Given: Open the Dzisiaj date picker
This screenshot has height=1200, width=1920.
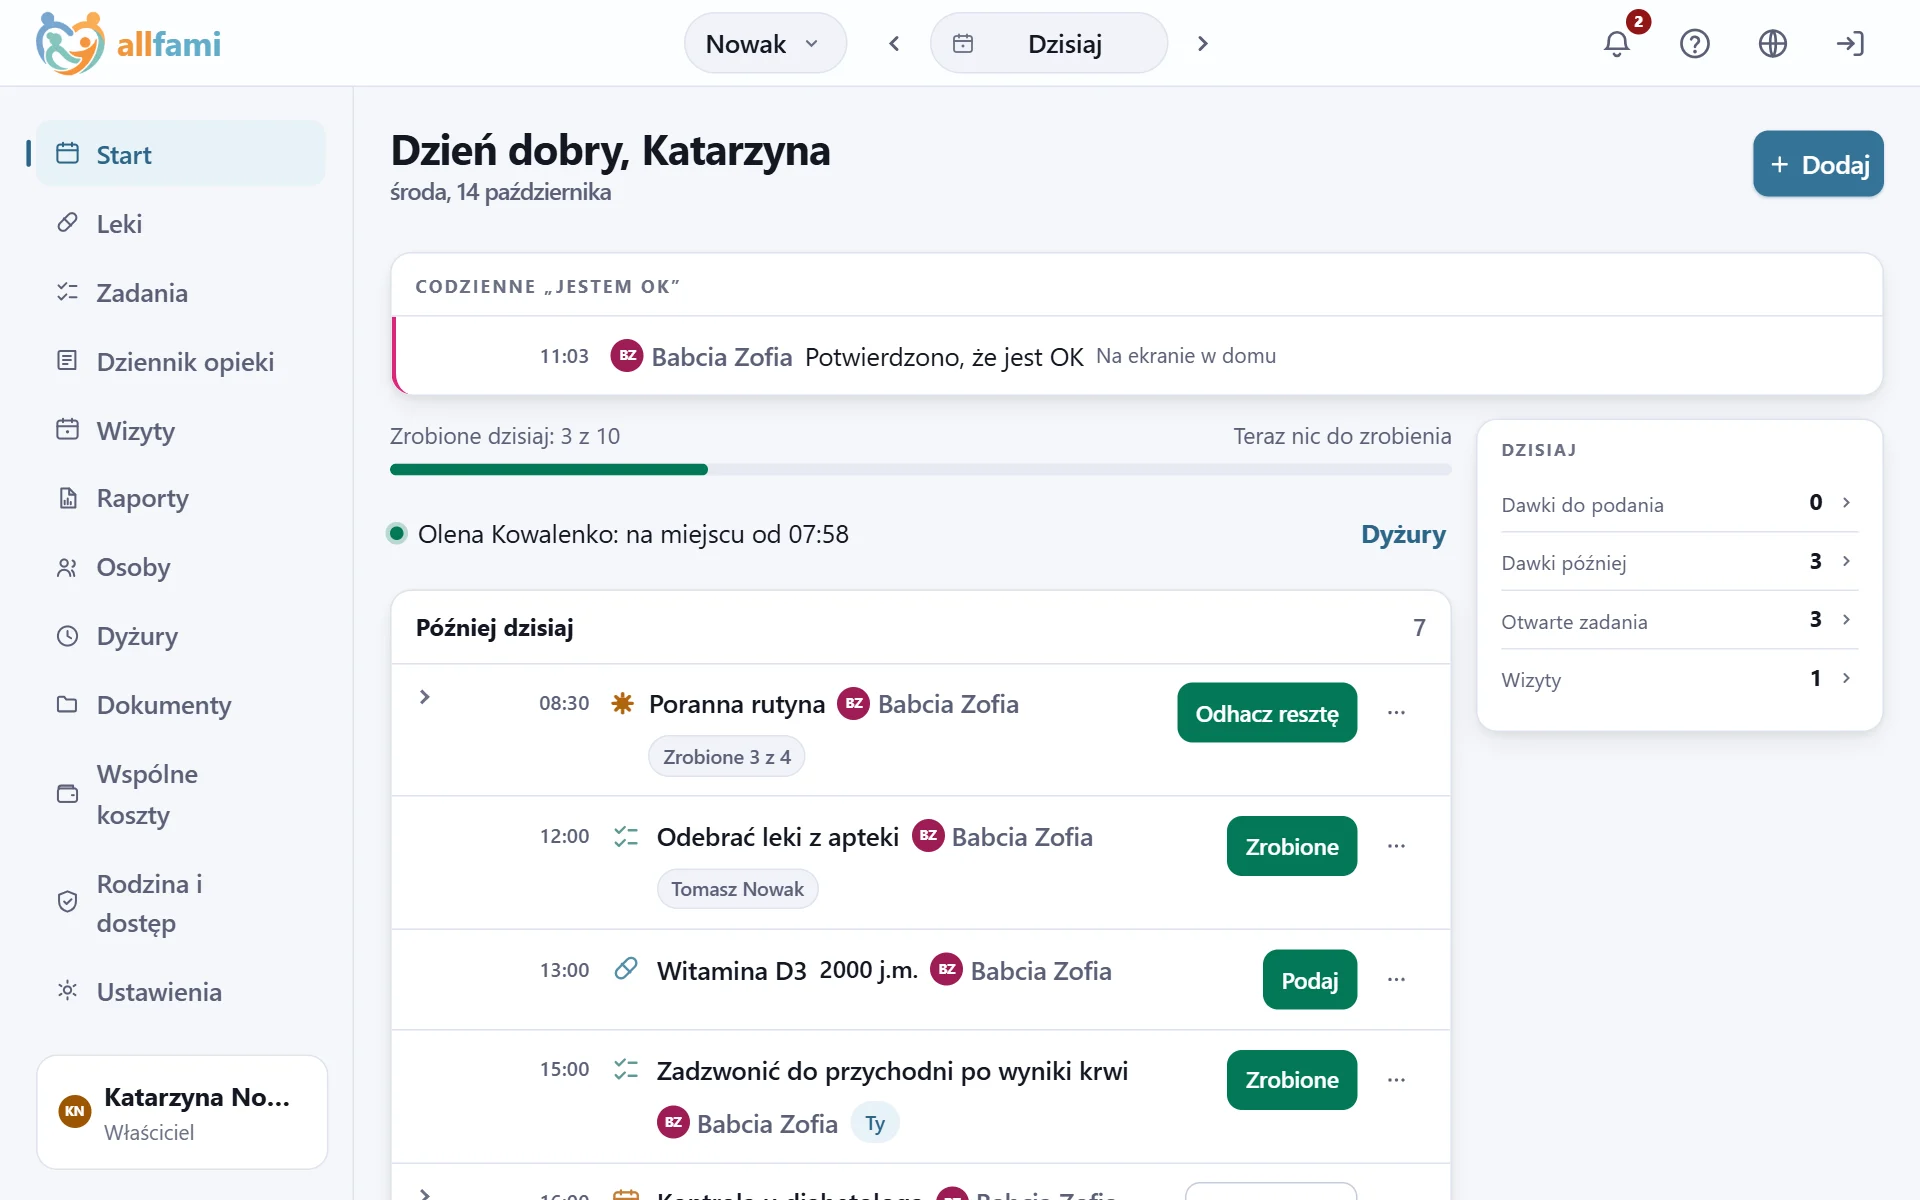Looking at the screenshot, I should click(1049, 44).
